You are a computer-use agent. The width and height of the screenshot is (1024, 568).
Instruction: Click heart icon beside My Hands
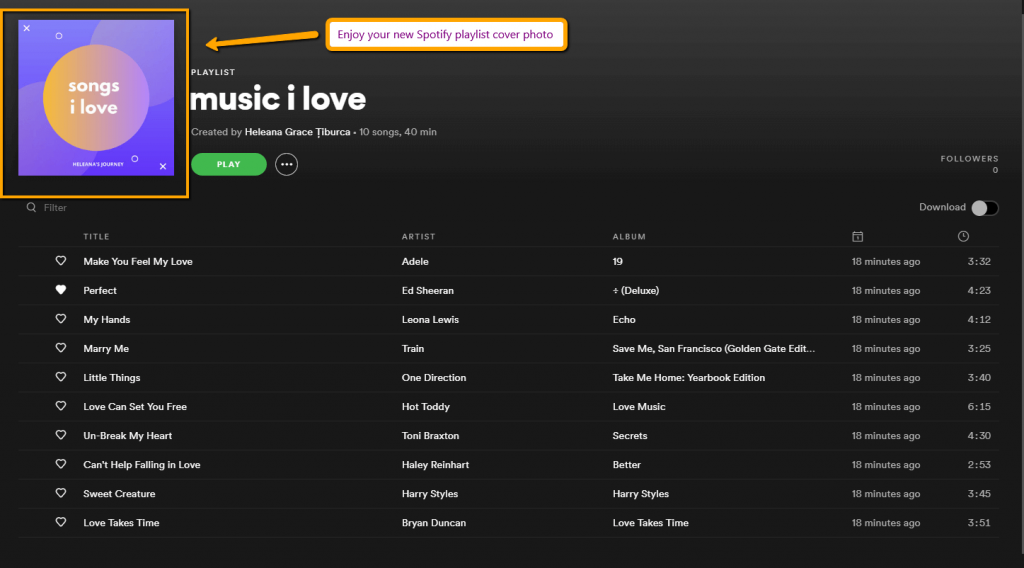[61, 319]
